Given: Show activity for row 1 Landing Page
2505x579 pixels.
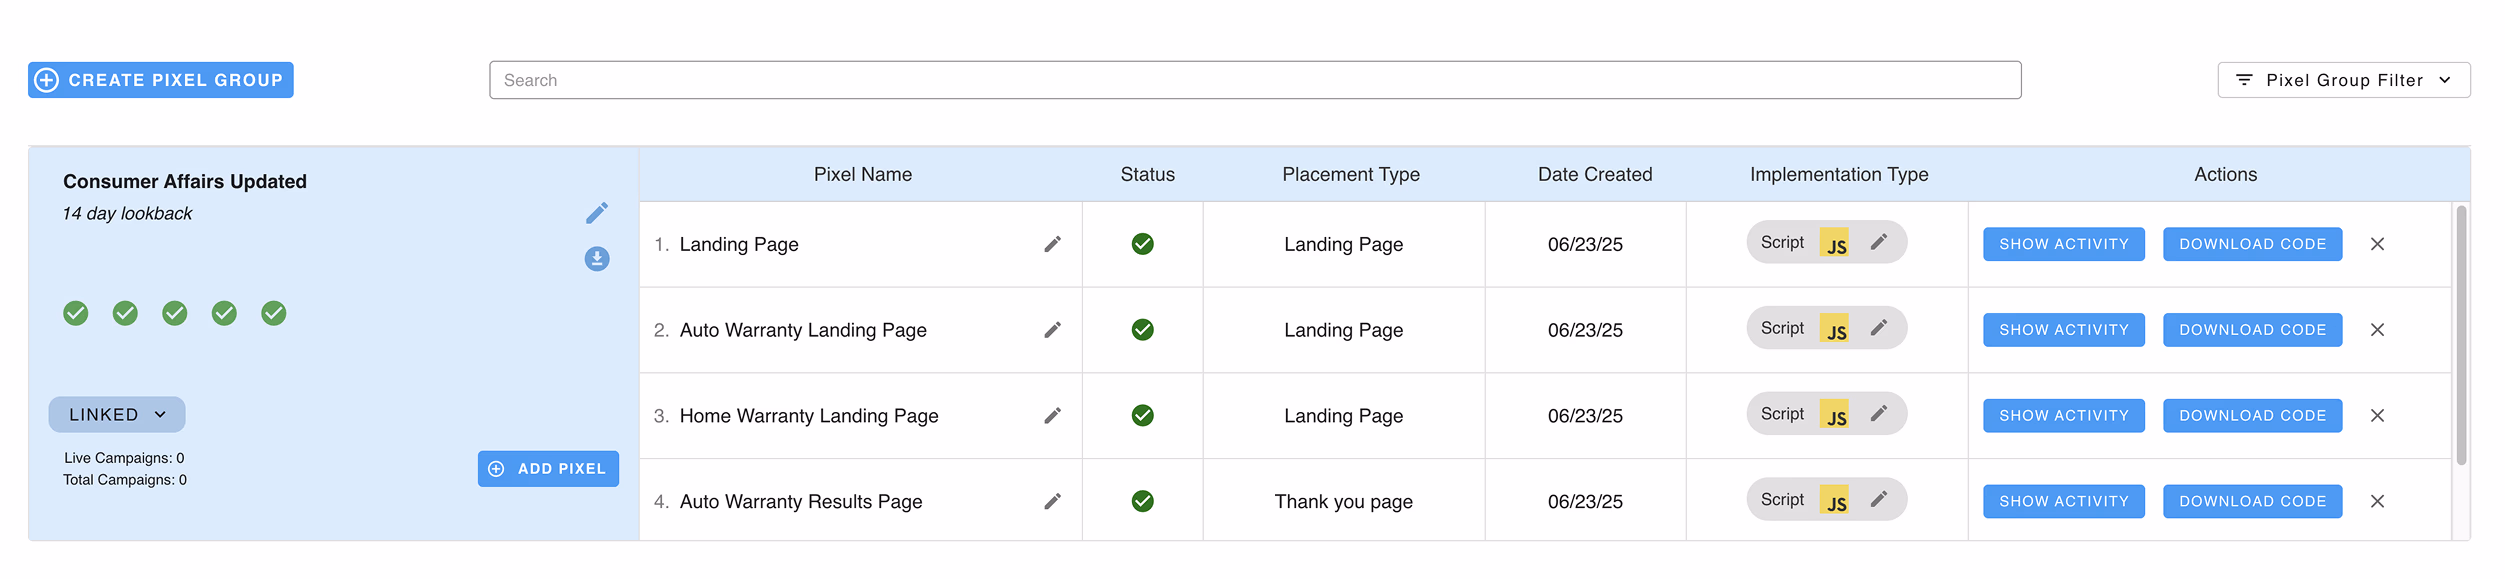Looking at the screenshot, I should tap(2064, 244).
